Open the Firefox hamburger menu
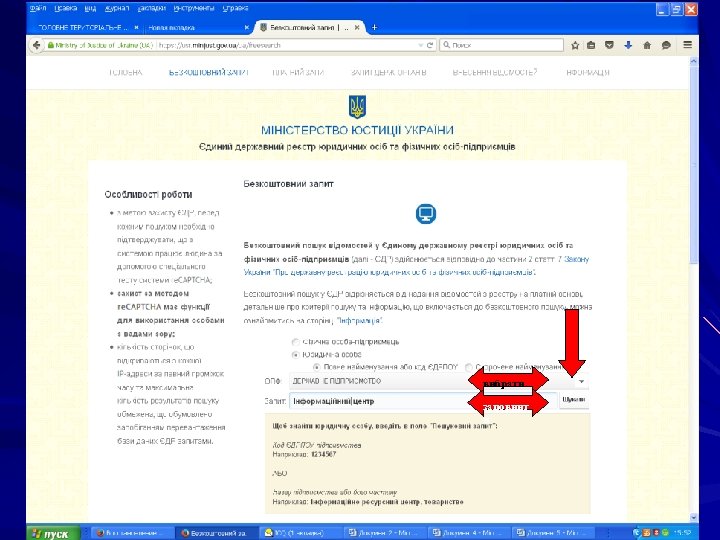 coord(687,45)
